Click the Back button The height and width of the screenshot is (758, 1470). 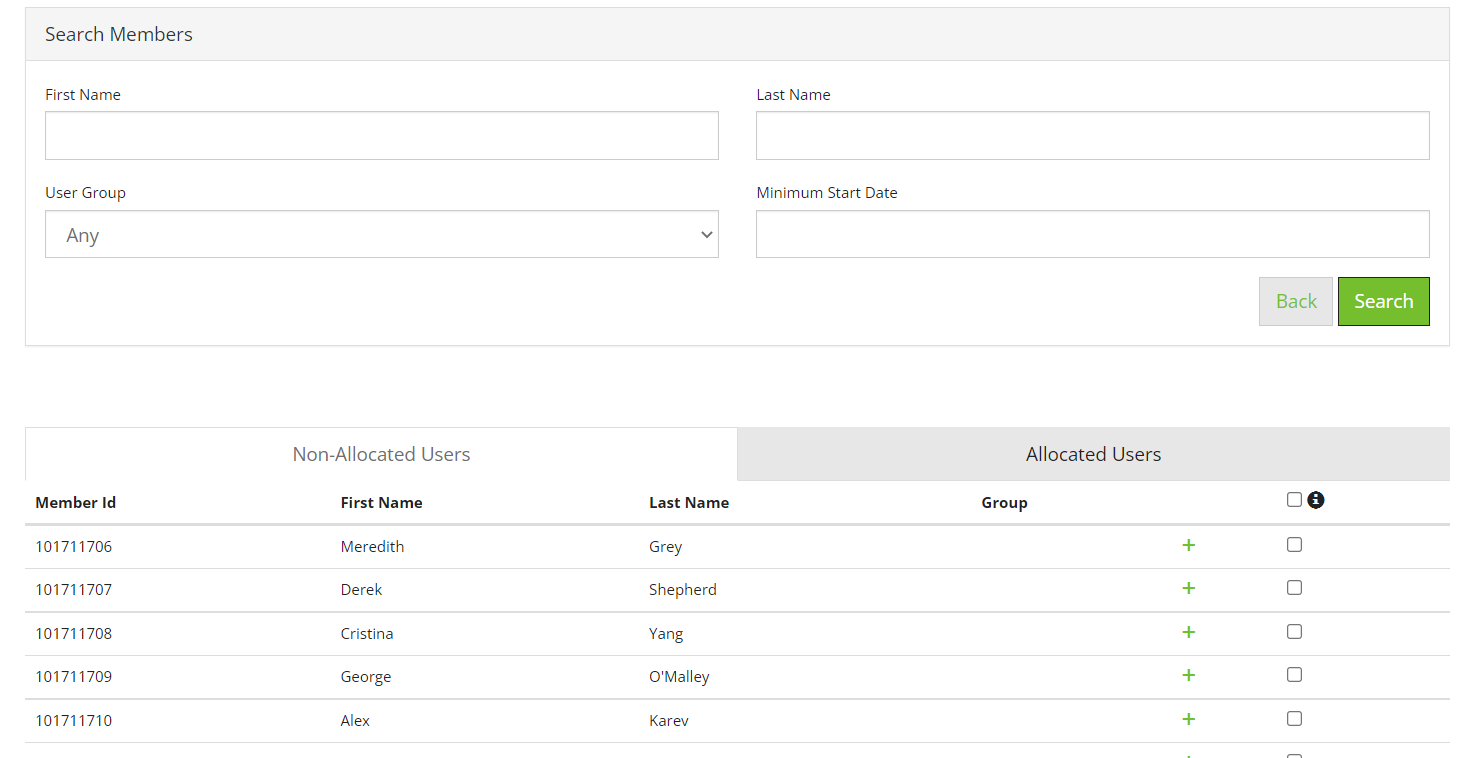1295,301
